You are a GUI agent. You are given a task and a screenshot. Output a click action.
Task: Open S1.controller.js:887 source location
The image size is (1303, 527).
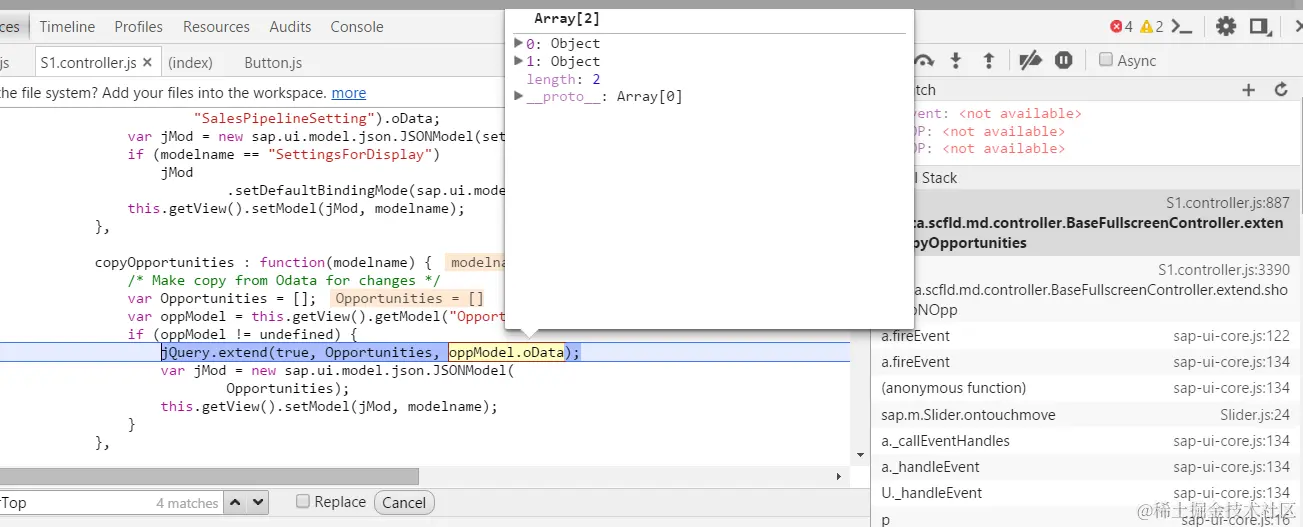(1228, 203)
